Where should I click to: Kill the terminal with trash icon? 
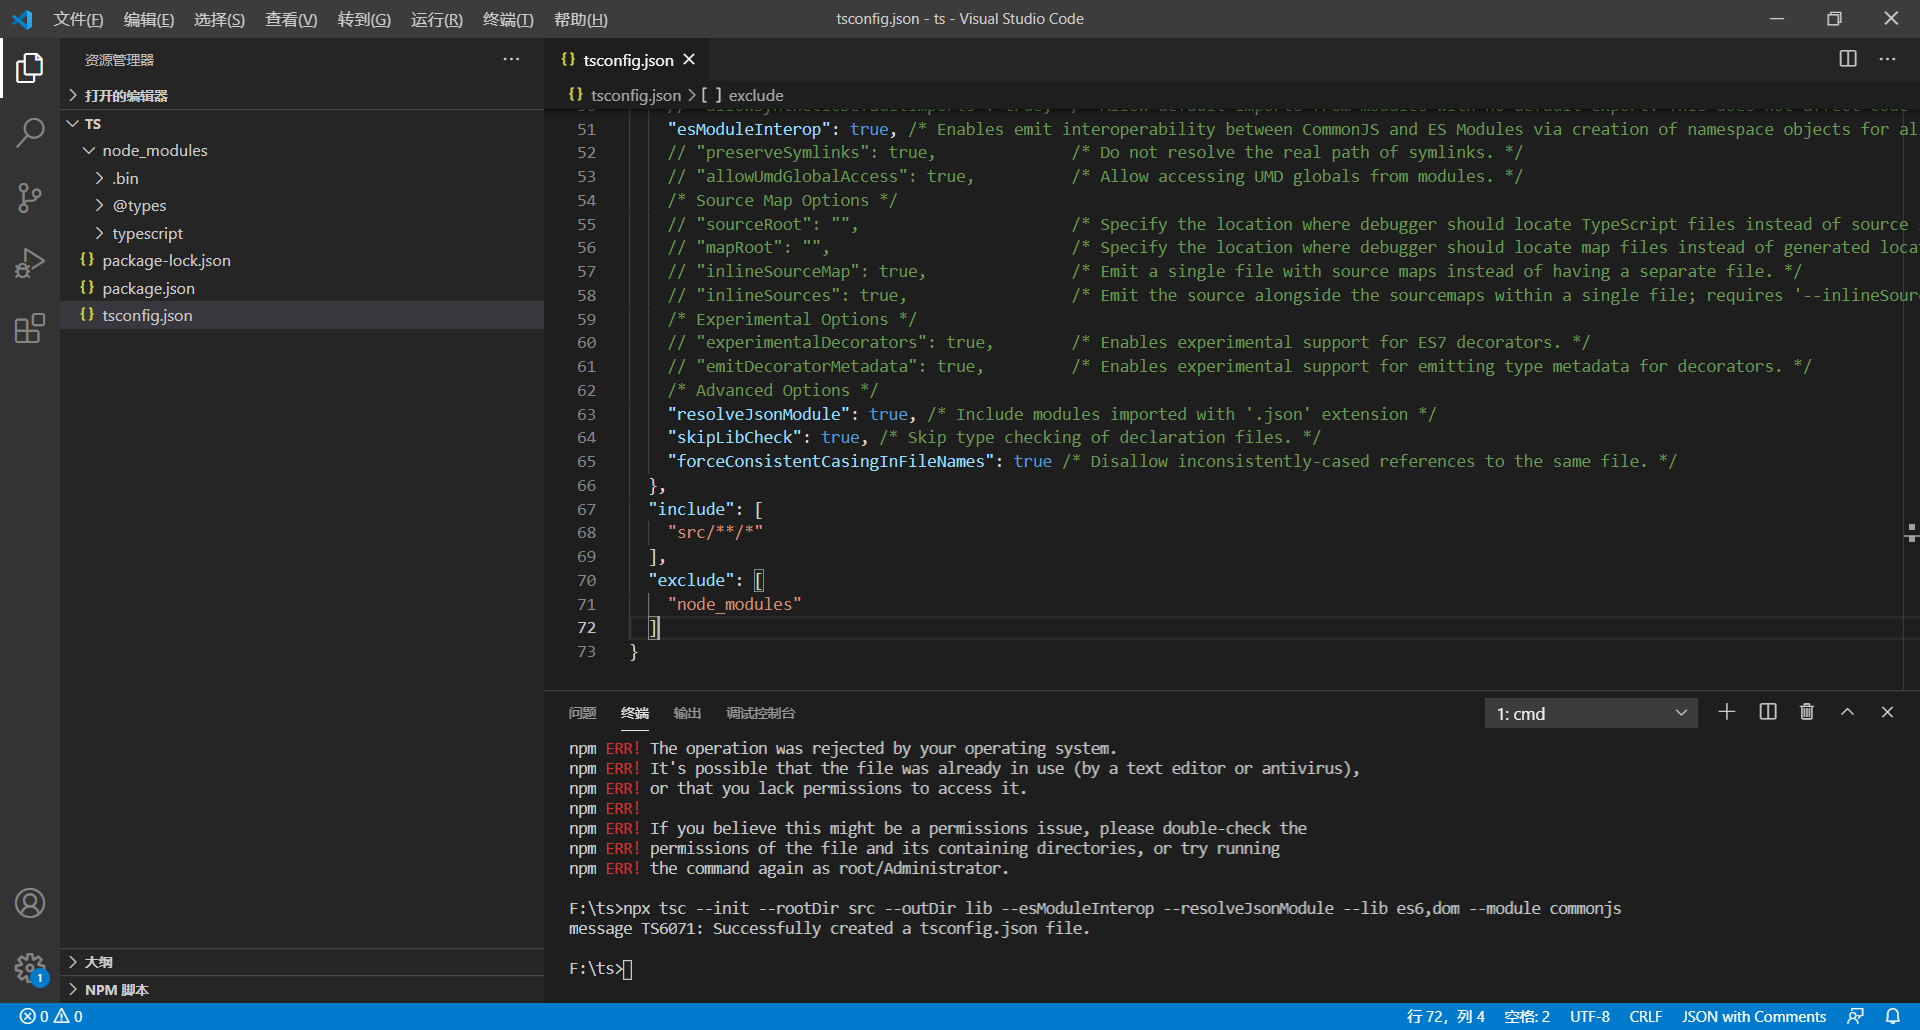click(1807, 712)
